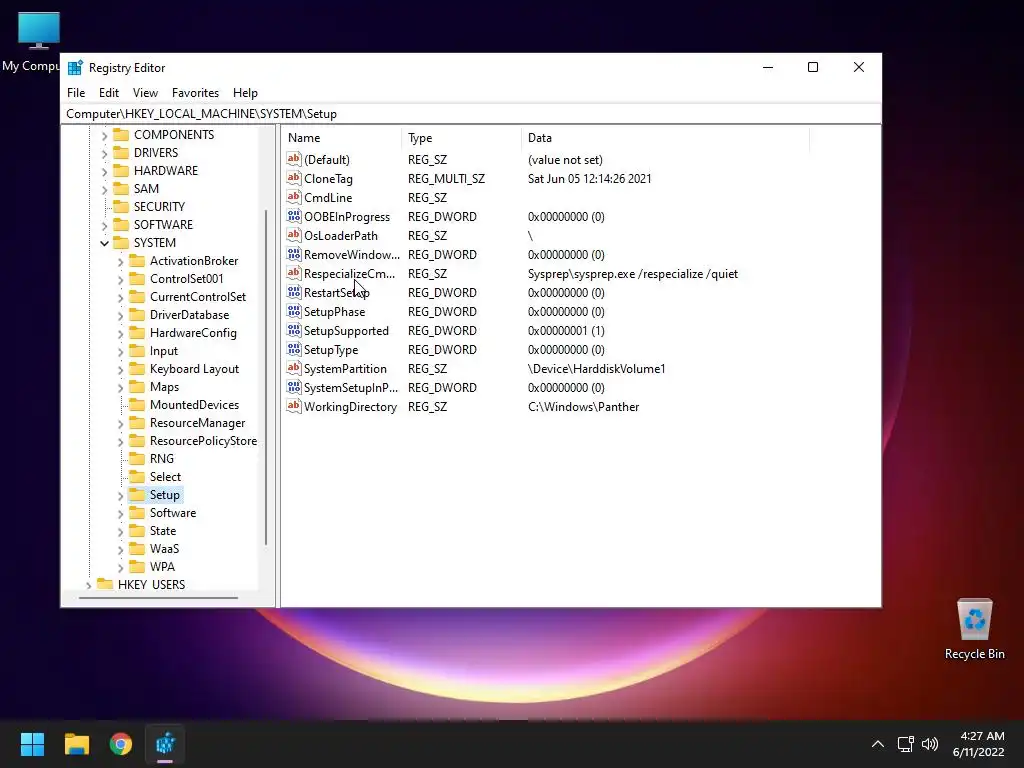Sort values by the Type column header
This screenshot has height=768, width=1024.
pos(462,138)
